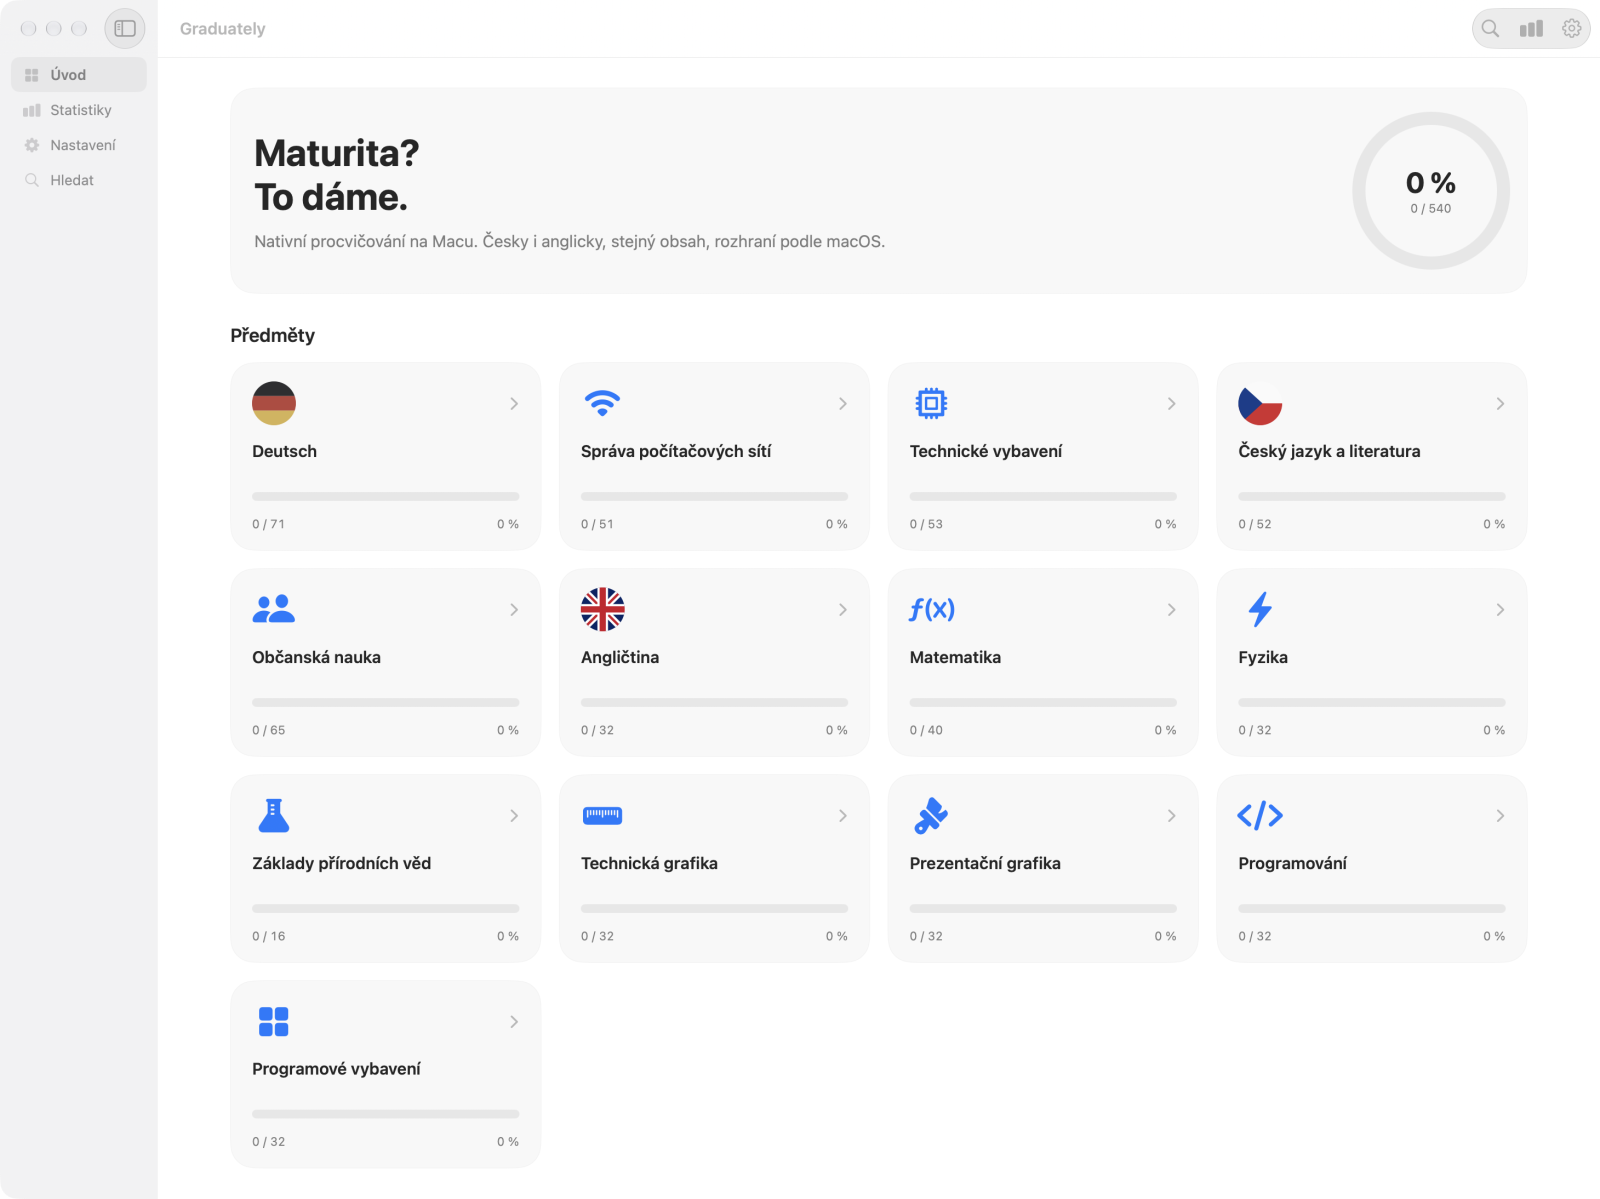
Task: Open the Občanská nauka subject title
Action: (316, 657)
